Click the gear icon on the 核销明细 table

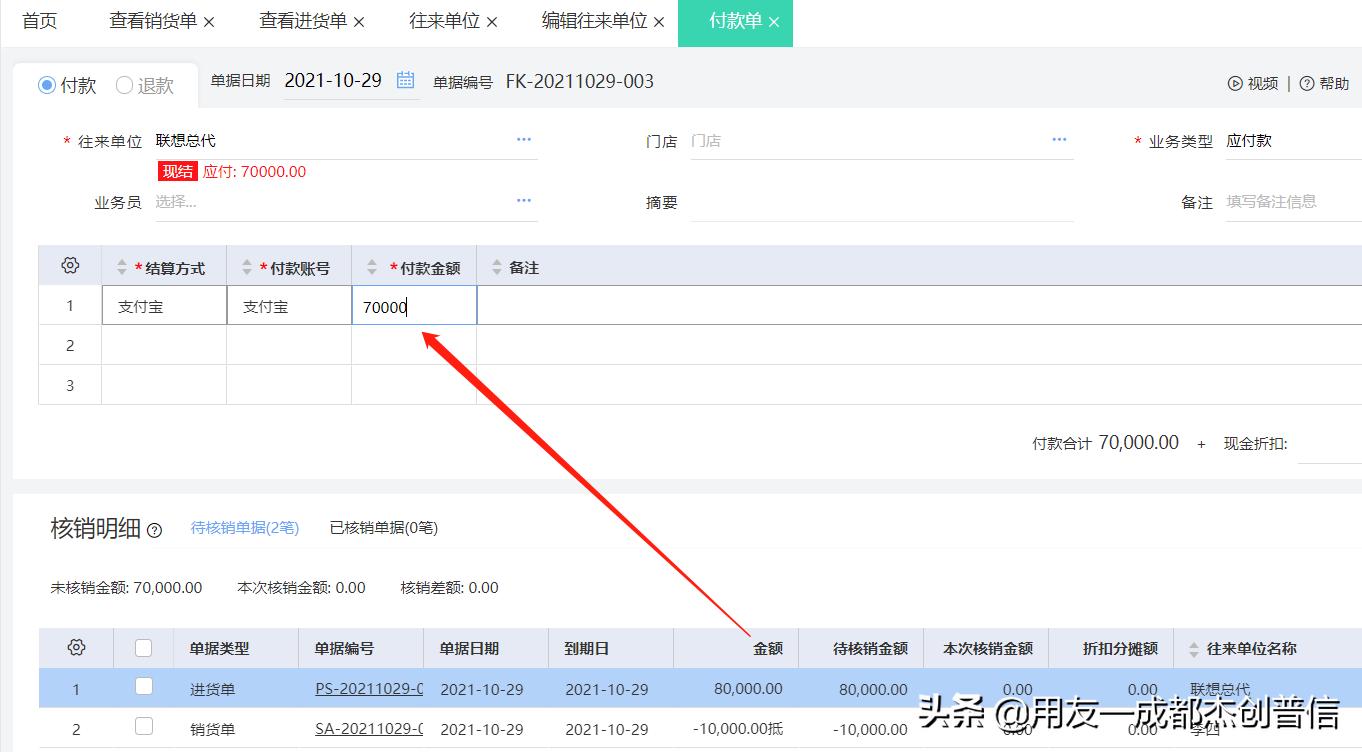pyautogui.click(x=75, y=648)
